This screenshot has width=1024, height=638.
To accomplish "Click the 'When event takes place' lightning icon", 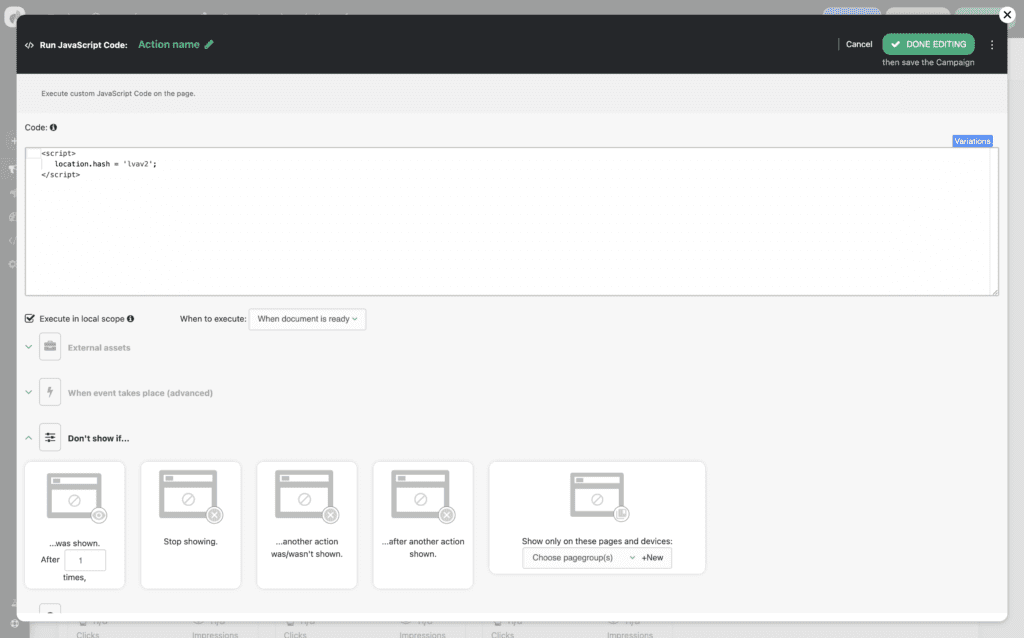I will tap(50, 392).
